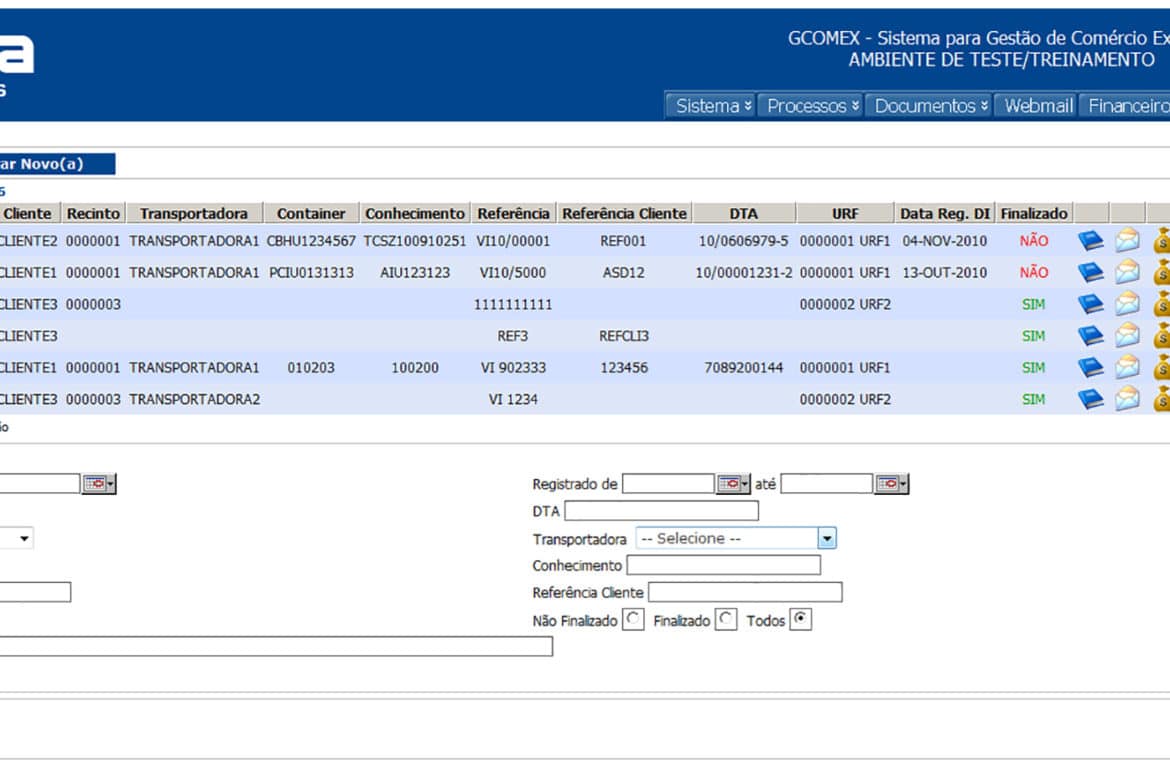Click conhecimento cell TCSZ100910251
1170x780 pixels.
point(415,241)
